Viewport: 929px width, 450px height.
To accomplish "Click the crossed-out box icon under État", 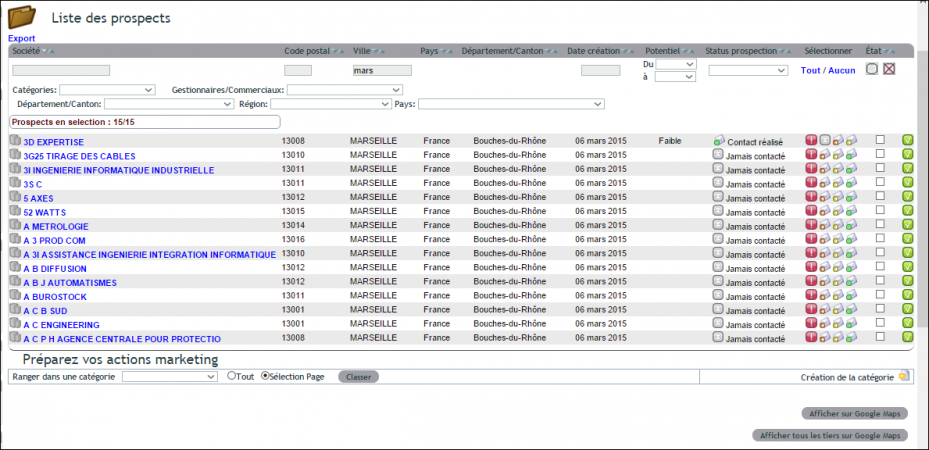I will click(x=889, y=69).
